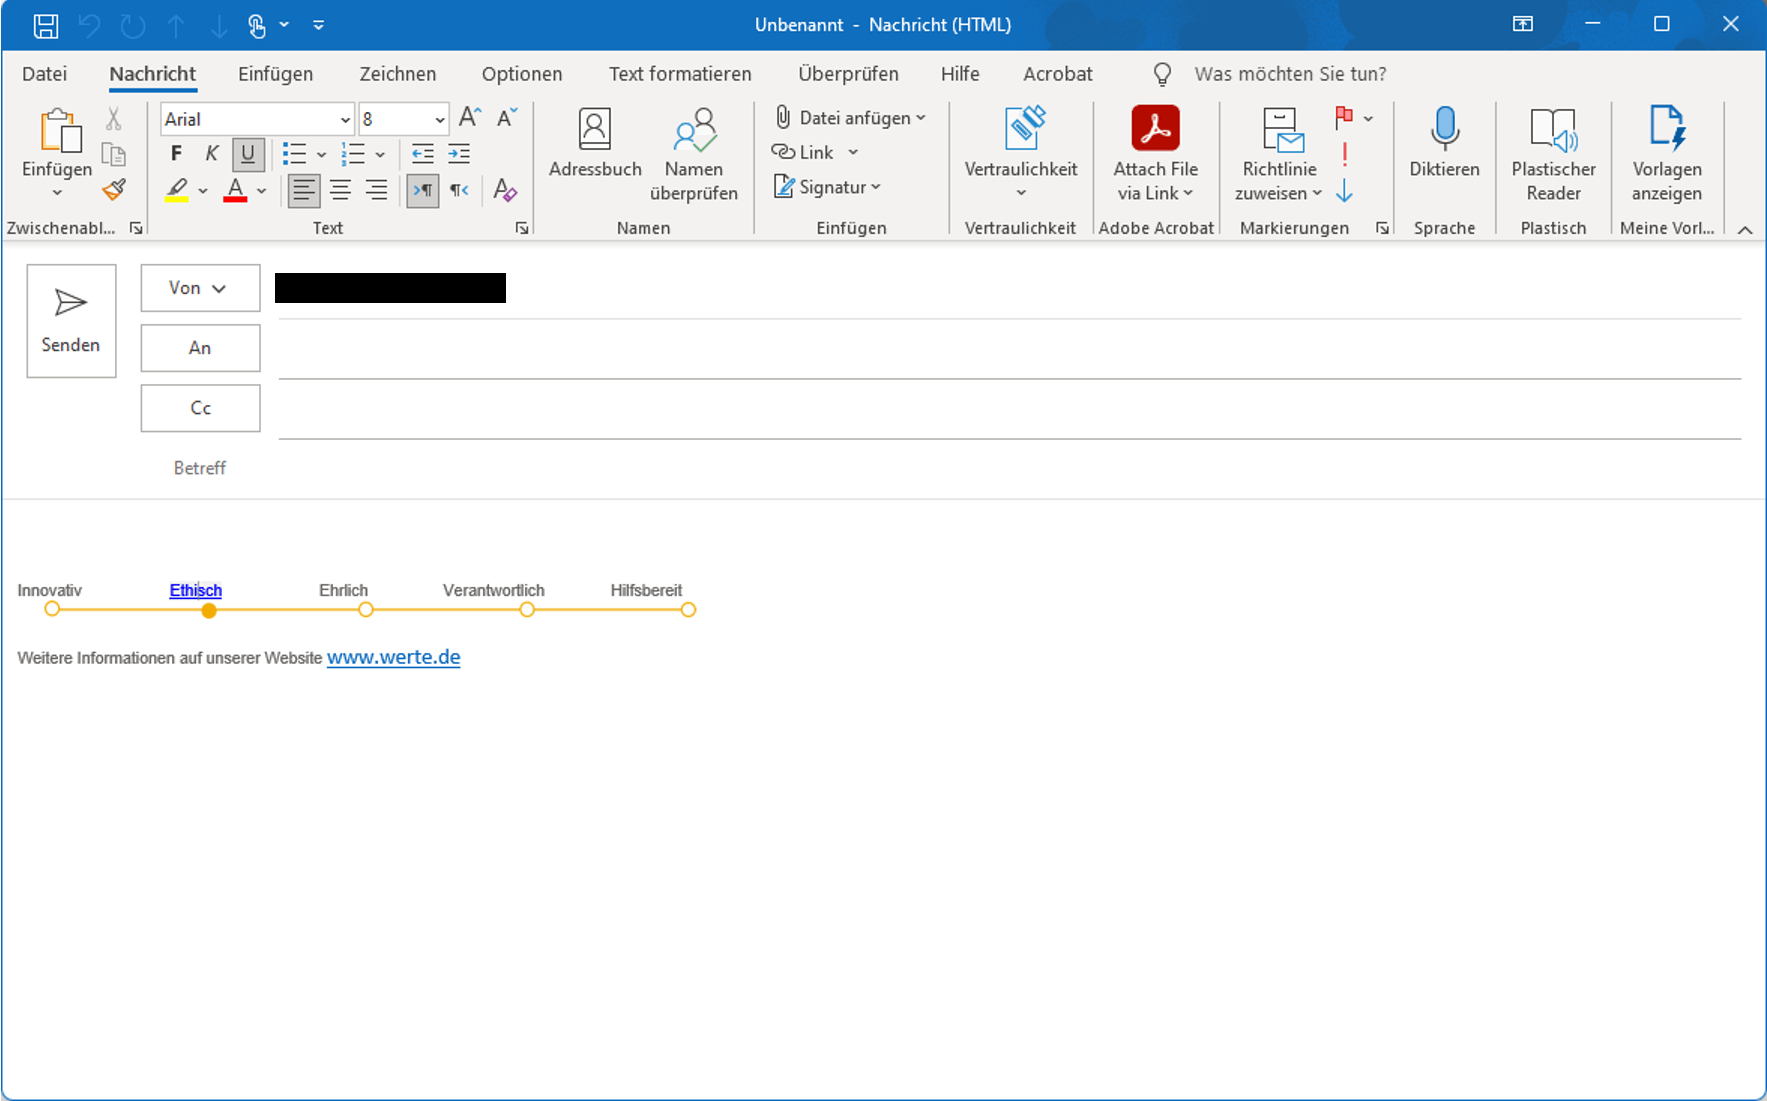The width and height of the screenshot is (1767, 1101).
Task: Increase the font size
Action: [x=470, y=118]
